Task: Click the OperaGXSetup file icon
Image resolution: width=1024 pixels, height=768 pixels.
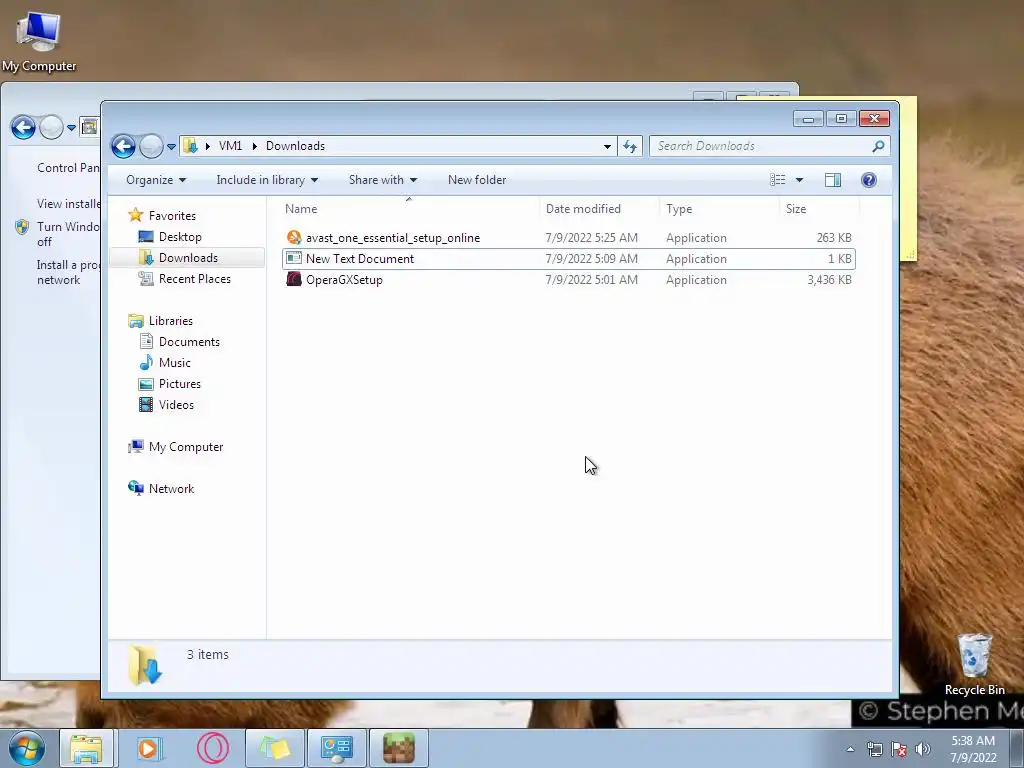Action: click(294, 280)
